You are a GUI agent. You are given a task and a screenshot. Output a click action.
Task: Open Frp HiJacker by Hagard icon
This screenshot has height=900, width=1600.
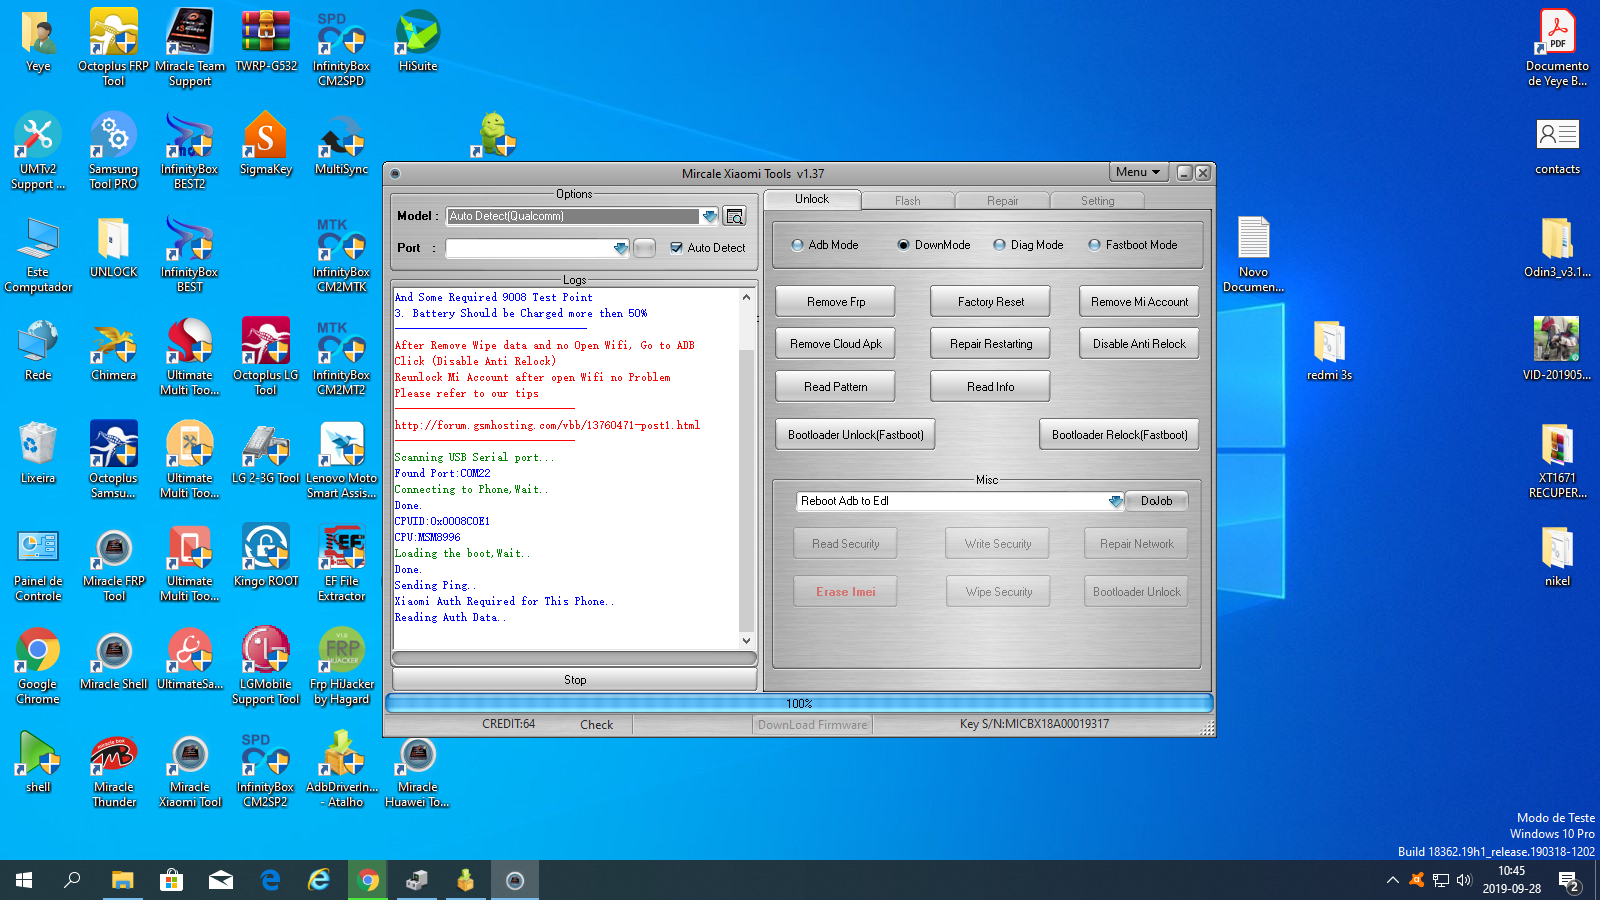coord(341,665)
